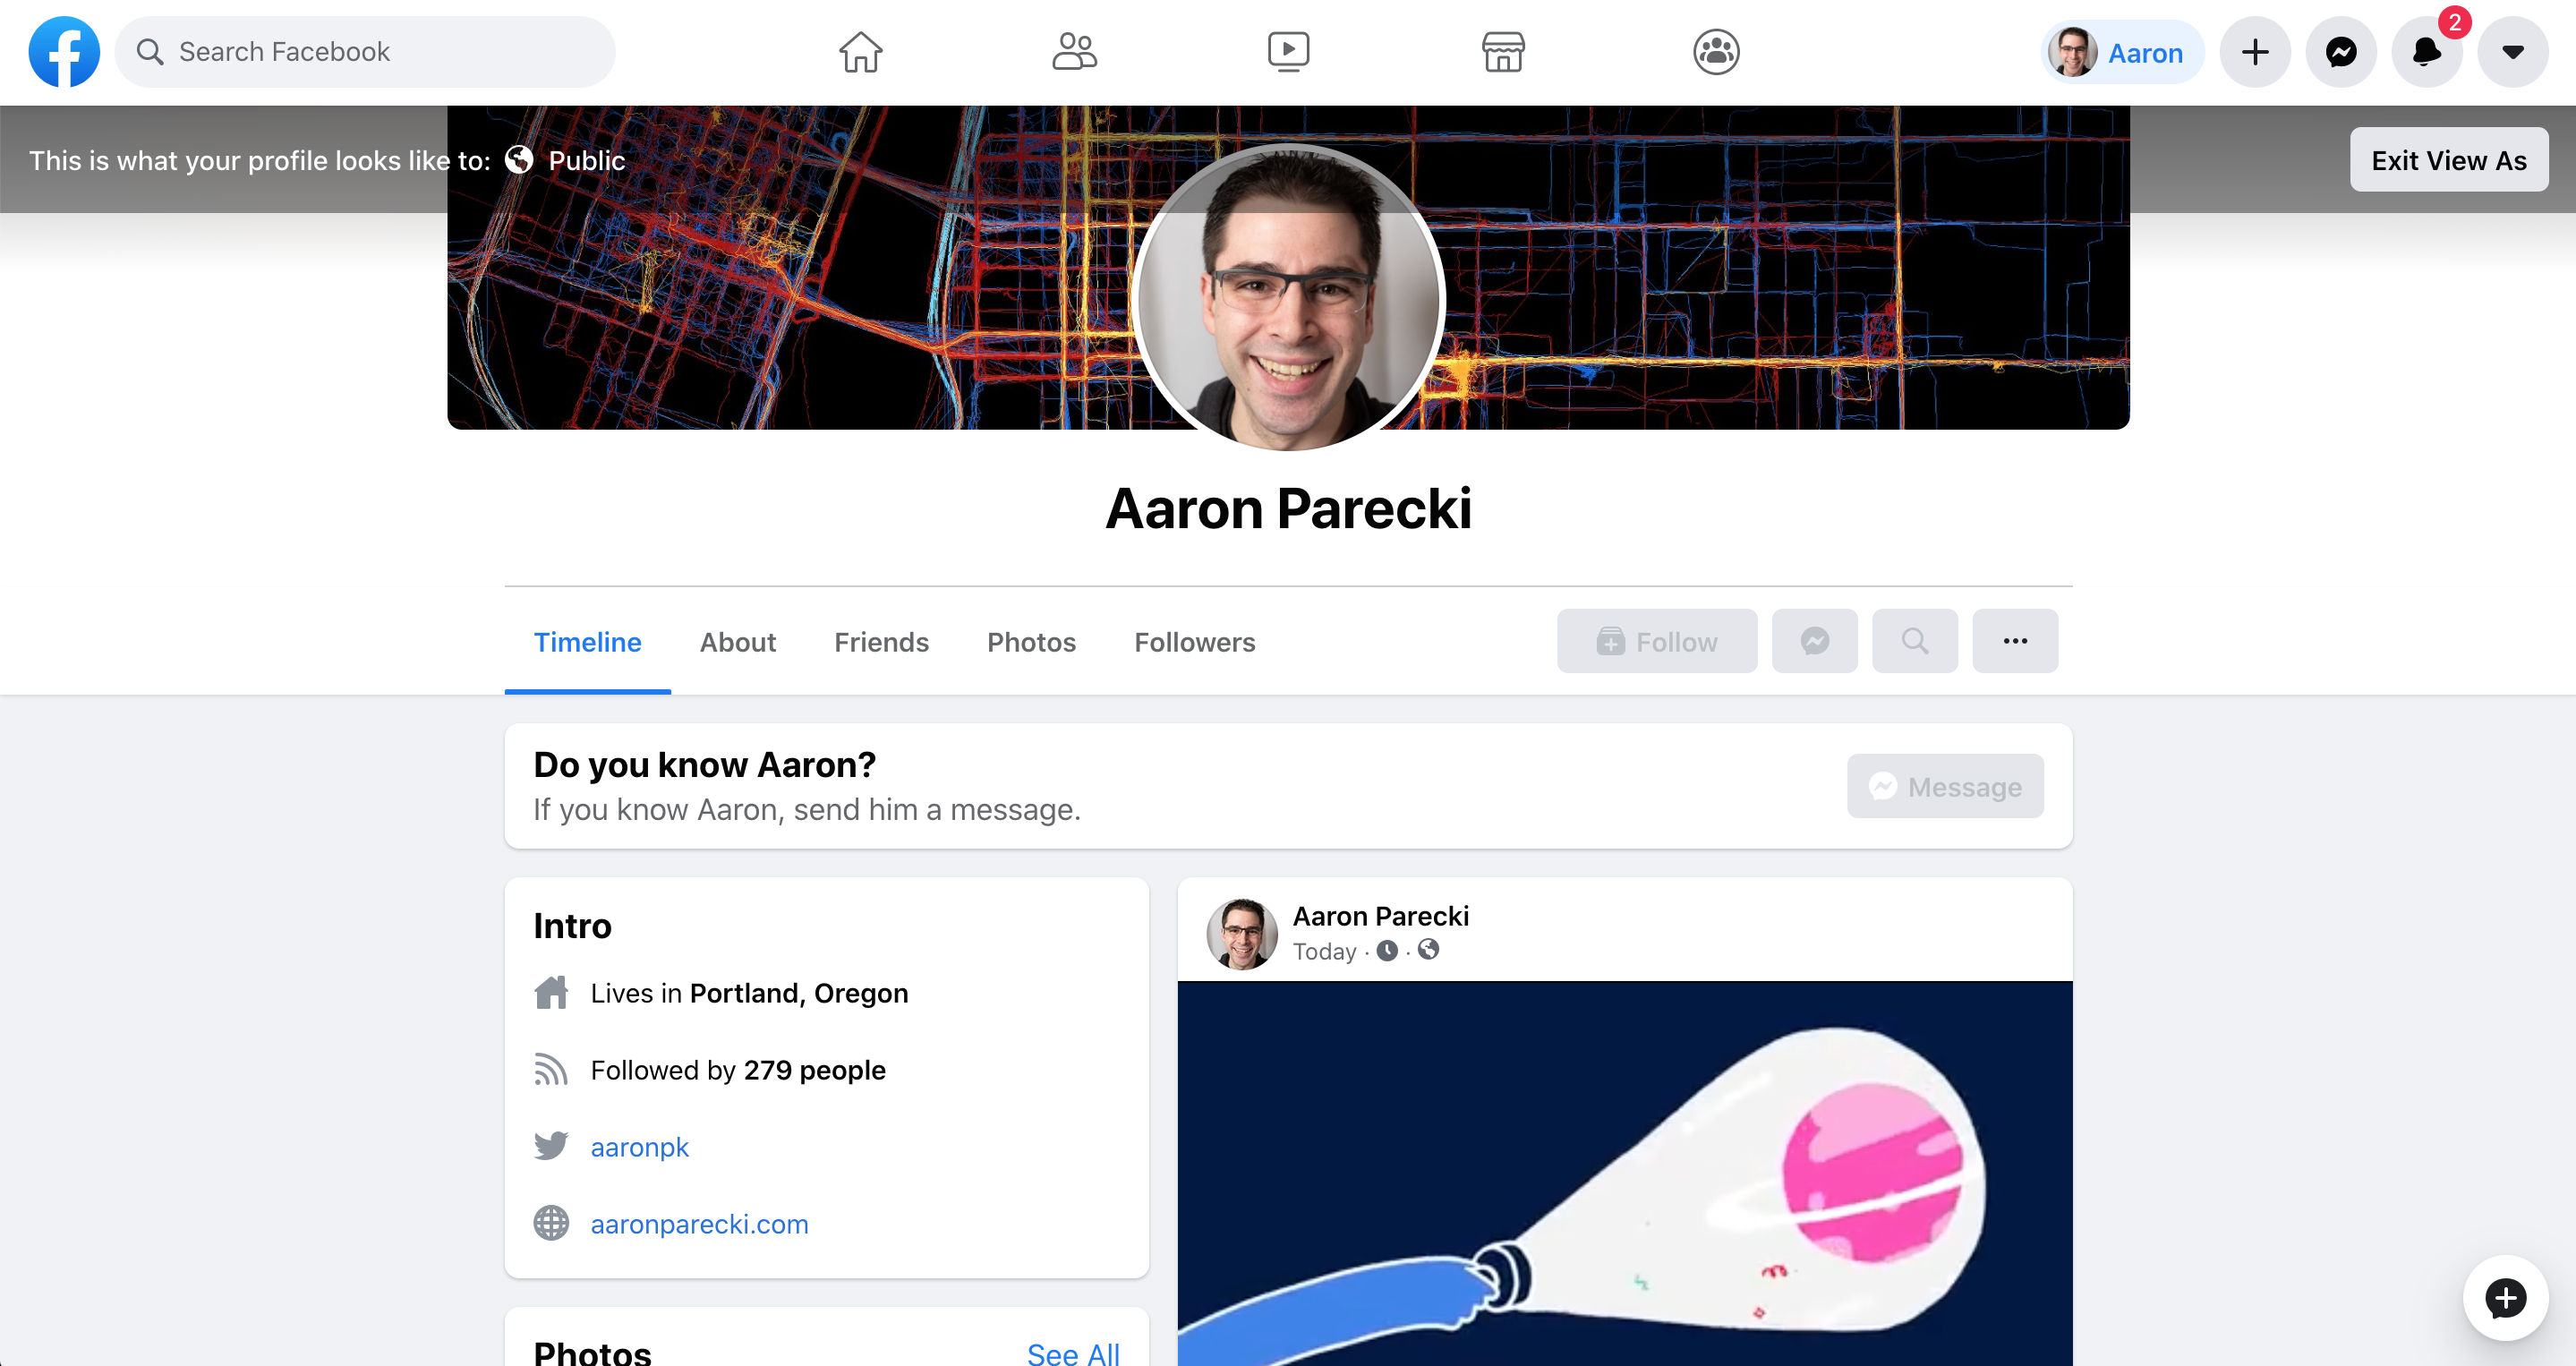Open aaronparecki.com link
This screenshot has width=2576, height=1366.
tap(699, 1224)
